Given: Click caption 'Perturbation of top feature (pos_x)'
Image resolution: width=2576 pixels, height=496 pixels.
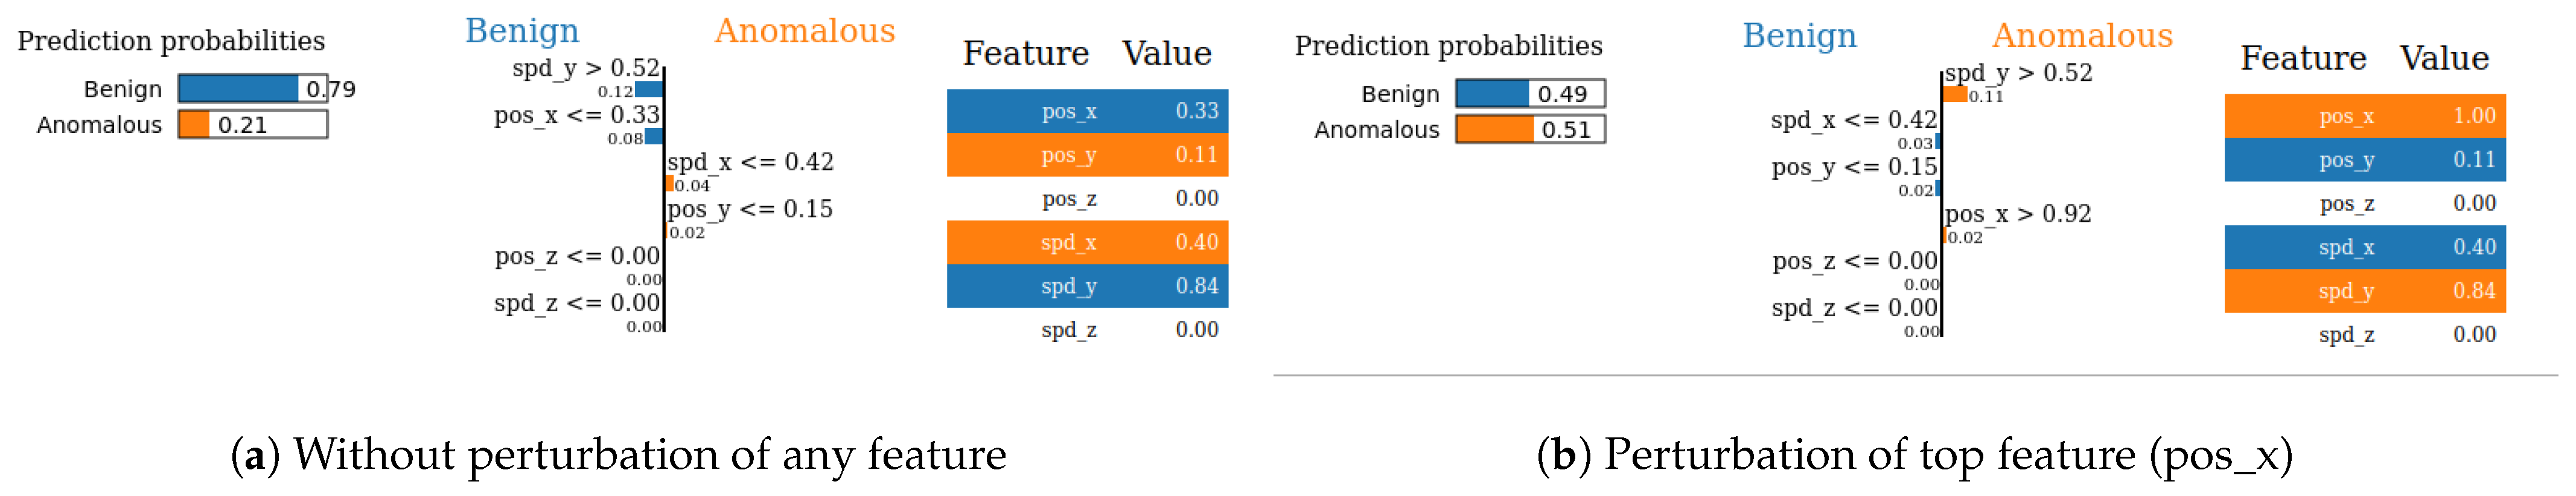Looking at the screenshot, I should pyautogui.click(x=1914, y=455).
